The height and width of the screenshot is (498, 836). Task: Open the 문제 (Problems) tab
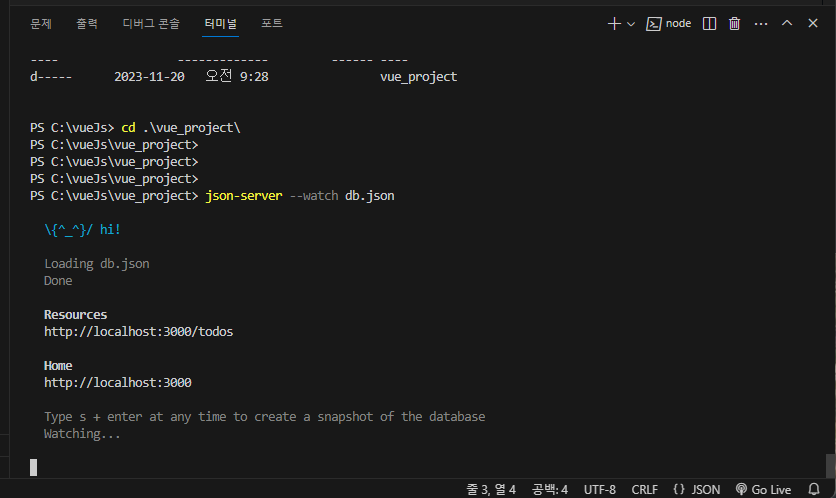click(41, 23)
